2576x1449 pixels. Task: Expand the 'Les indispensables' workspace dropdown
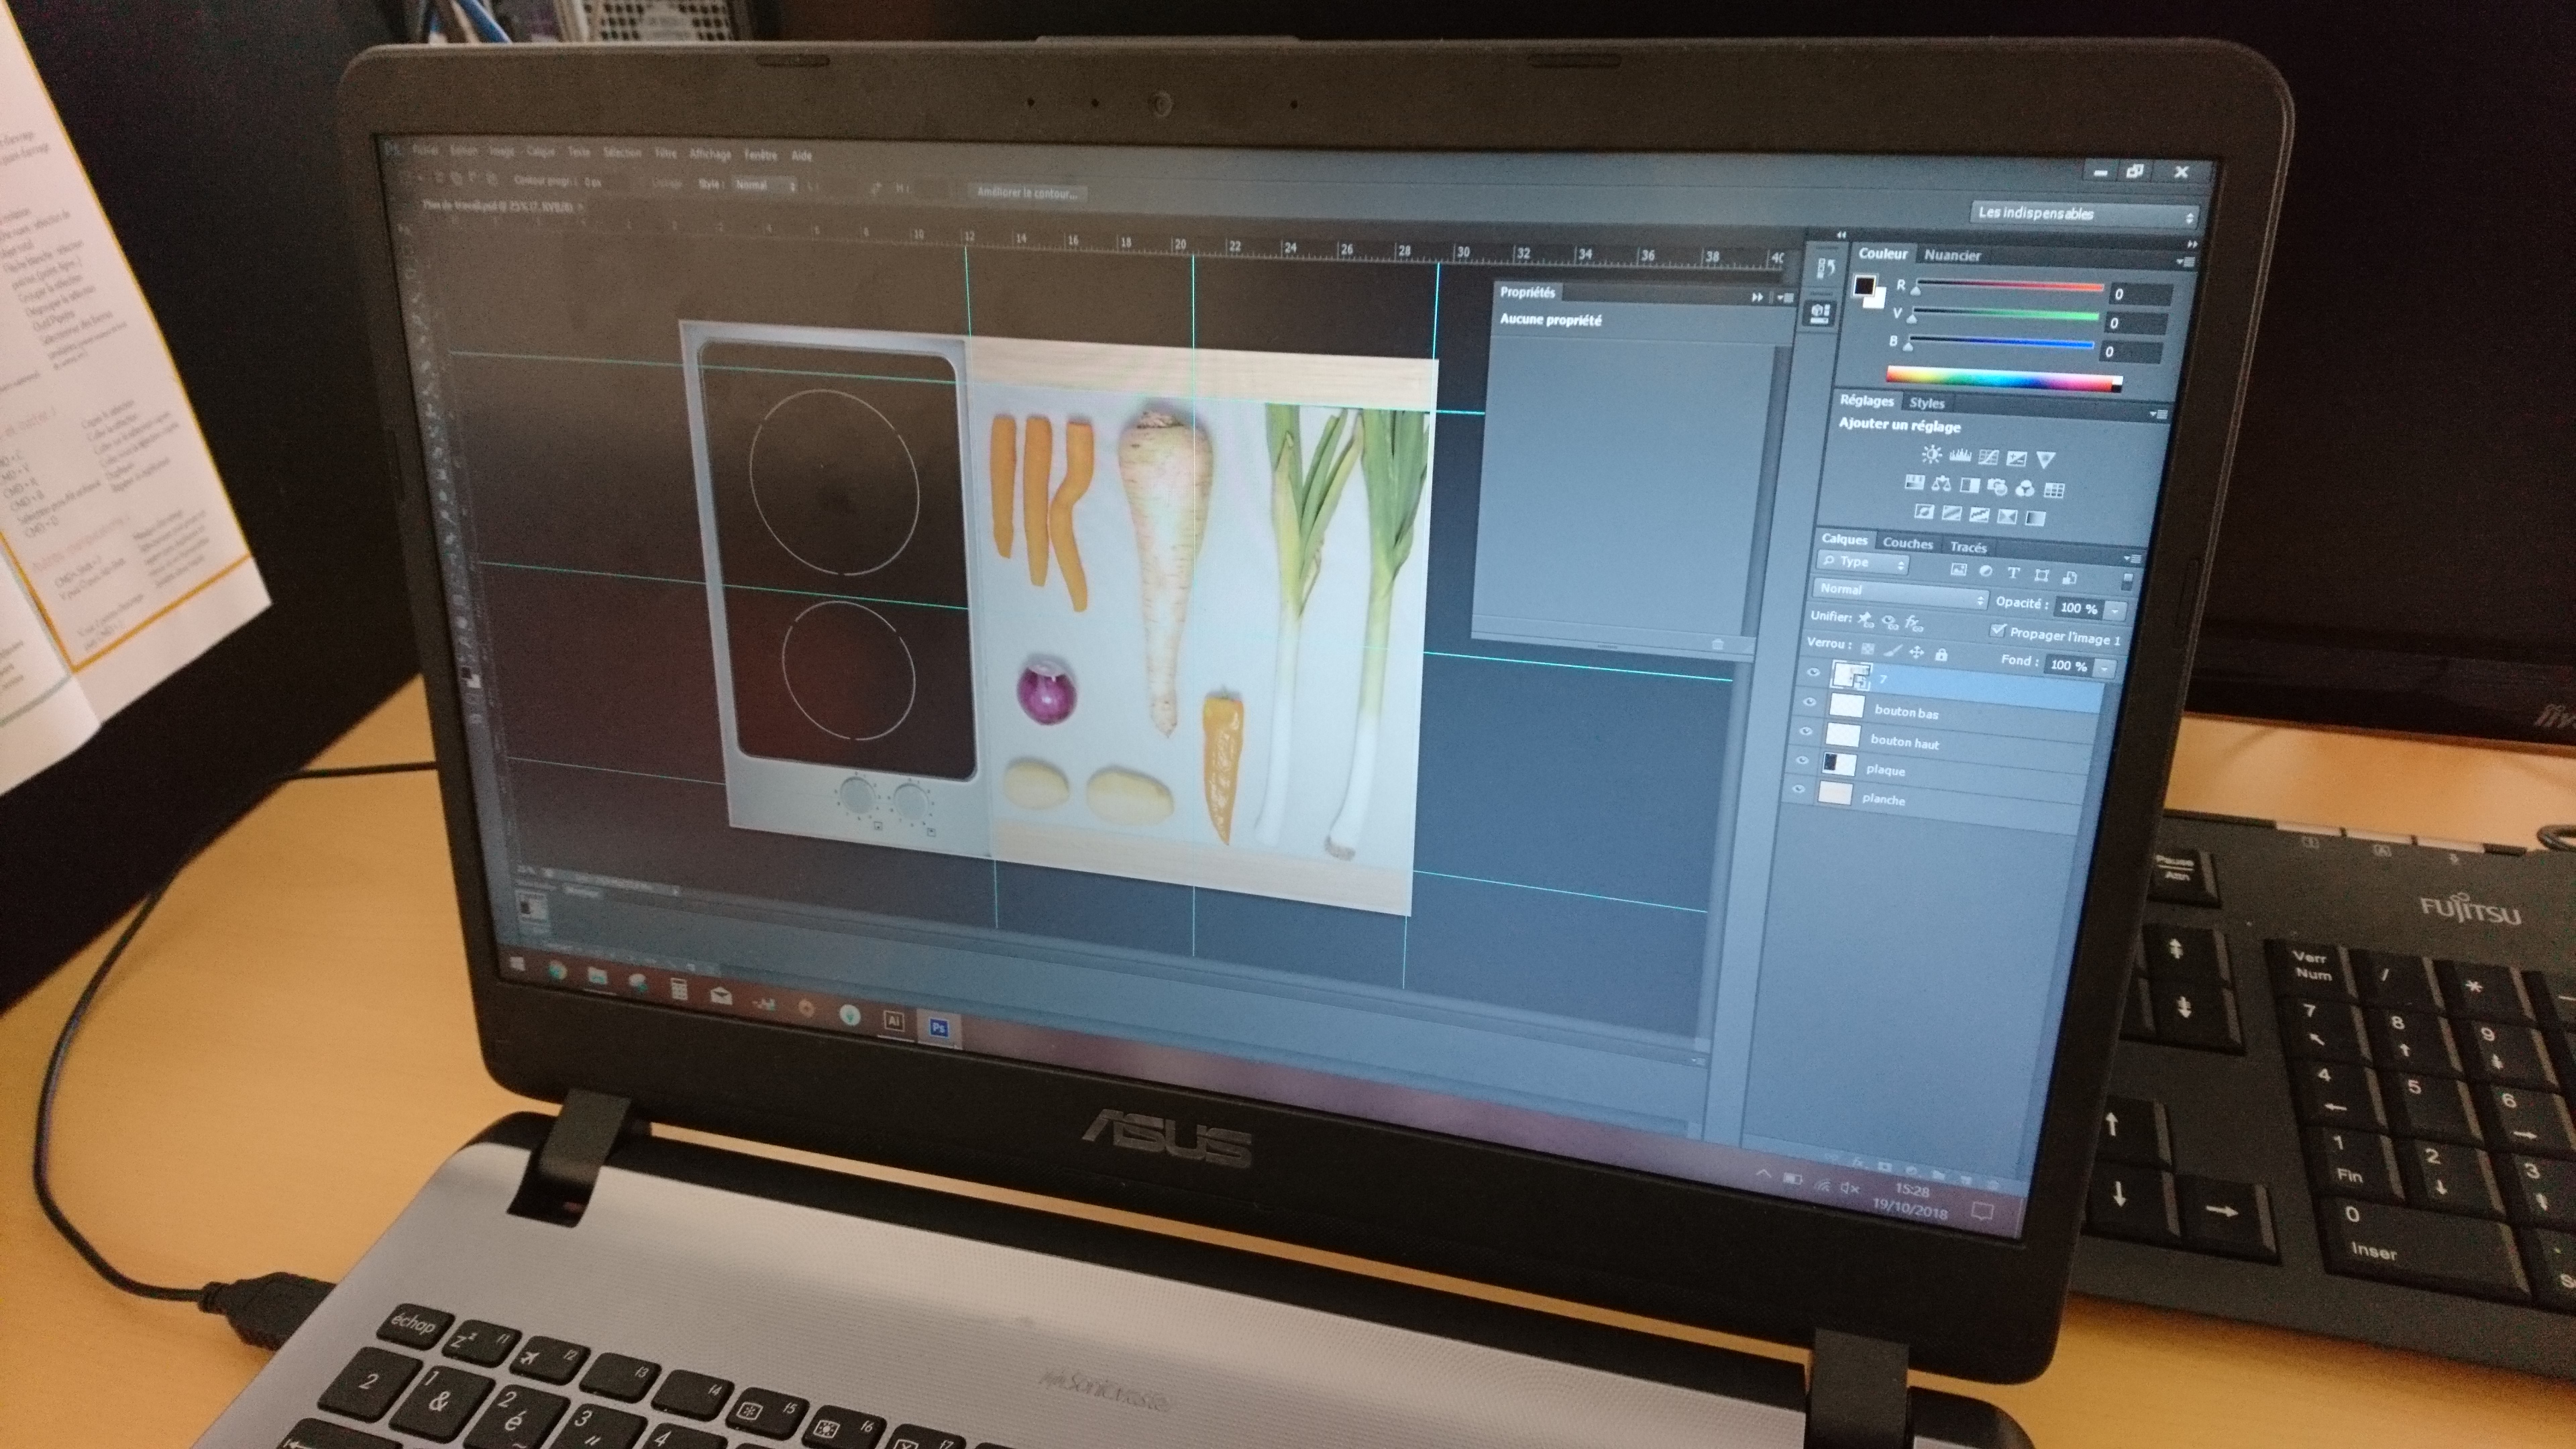(x=2084, y=215)
